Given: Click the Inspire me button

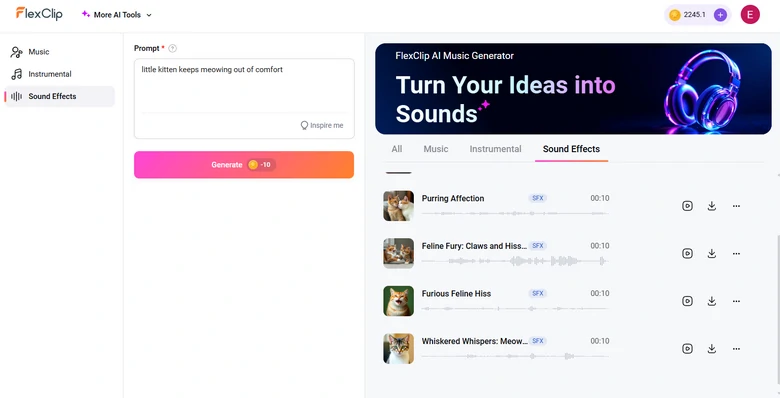Looking at the screenshot, I should point(322,125).
